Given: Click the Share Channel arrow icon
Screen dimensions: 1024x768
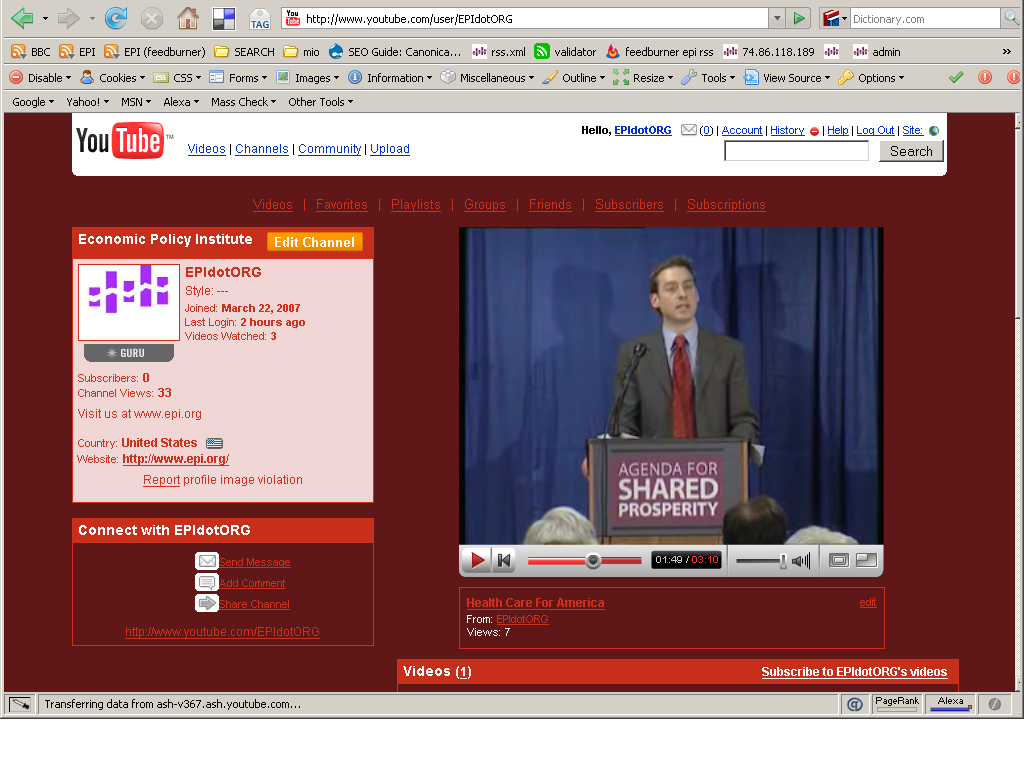Looking at the screenshot, I should pos(206,603).
